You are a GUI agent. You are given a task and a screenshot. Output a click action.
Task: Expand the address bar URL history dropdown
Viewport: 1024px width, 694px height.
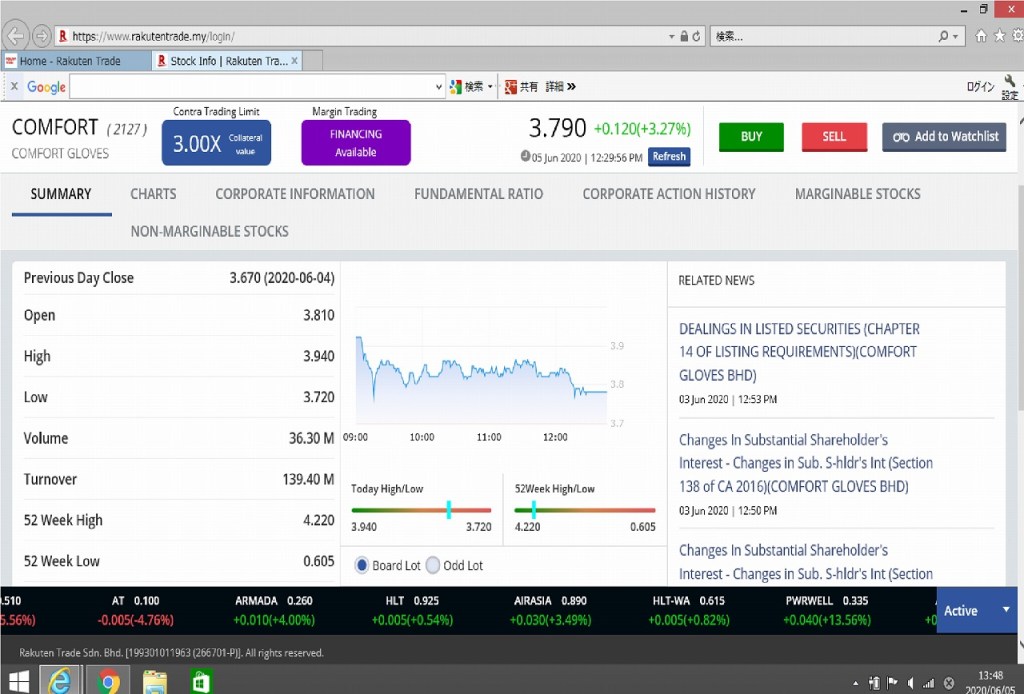point(673,36)
